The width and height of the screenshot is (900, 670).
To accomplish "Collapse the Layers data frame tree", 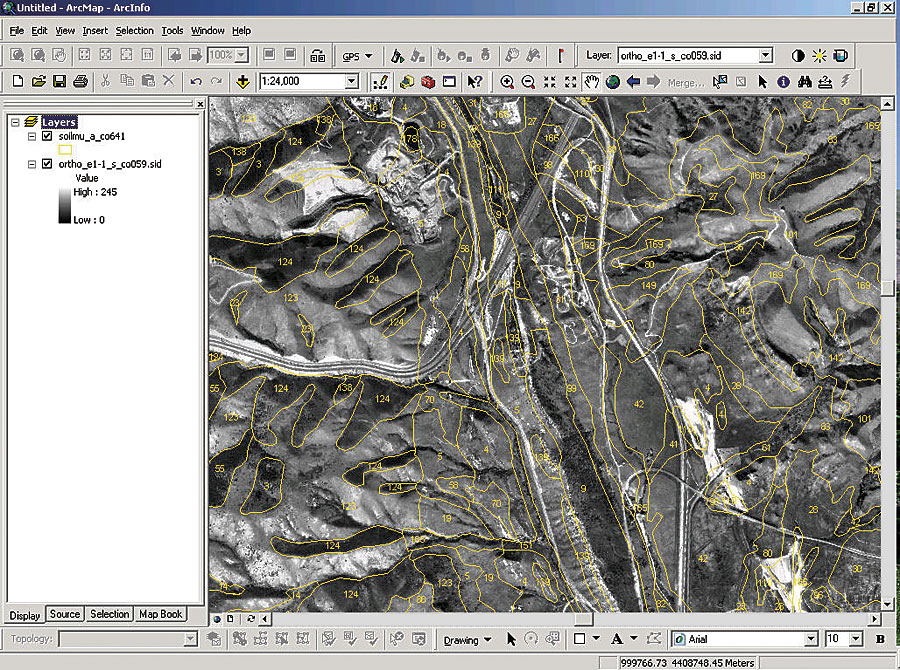I will [x=15, y=122].
